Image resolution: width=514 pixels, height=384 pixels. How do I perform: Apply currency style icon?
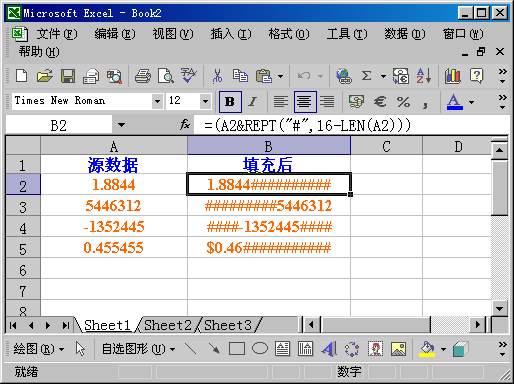click(x=356, y=102)
